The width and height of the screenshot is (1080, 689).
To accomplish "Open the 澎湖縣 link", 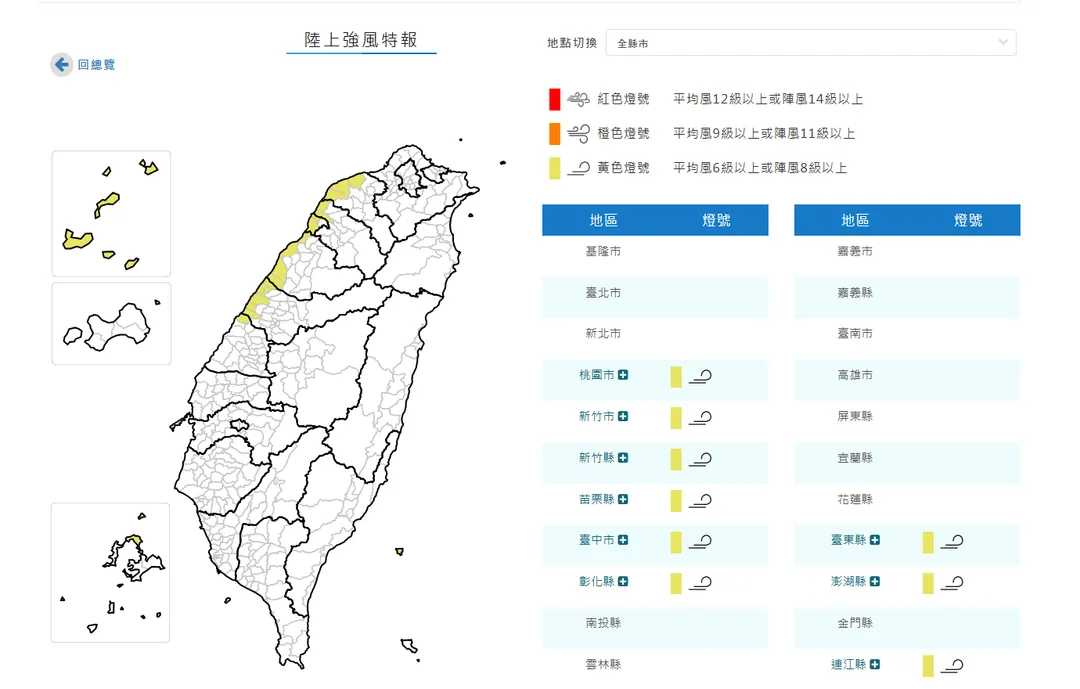I will tap(849, 582).
